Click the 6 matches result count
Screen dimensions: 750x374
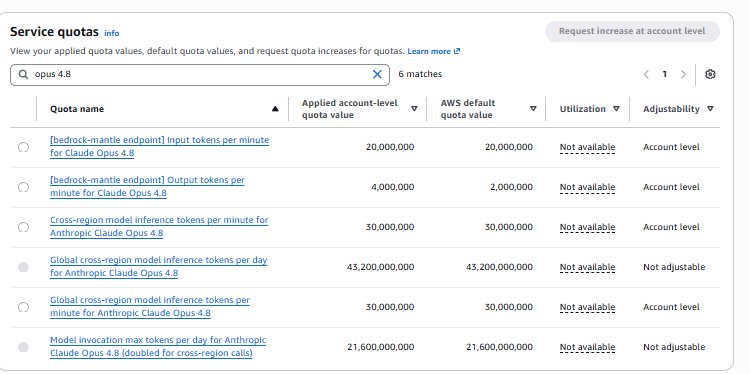pos(420,74)
